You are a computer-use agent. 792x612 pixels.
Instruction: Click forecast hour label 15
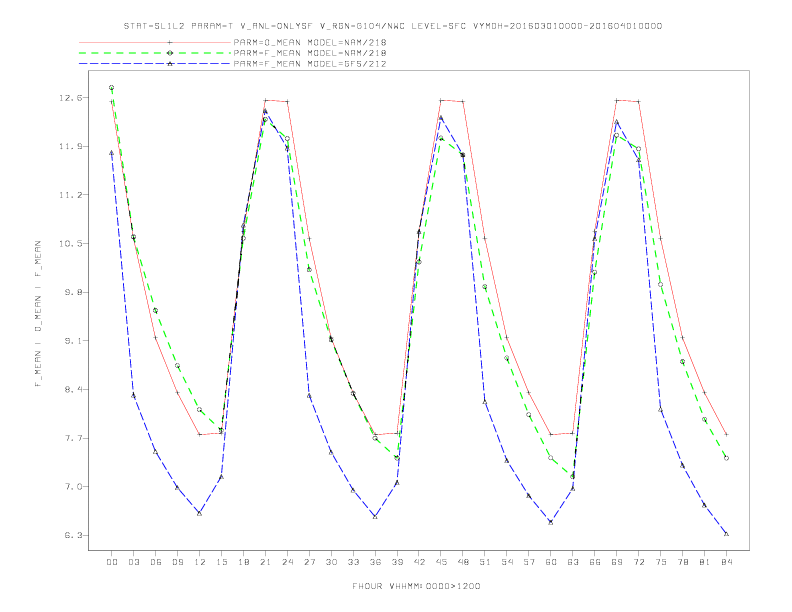pyautogui.click(x=221, y=562)
